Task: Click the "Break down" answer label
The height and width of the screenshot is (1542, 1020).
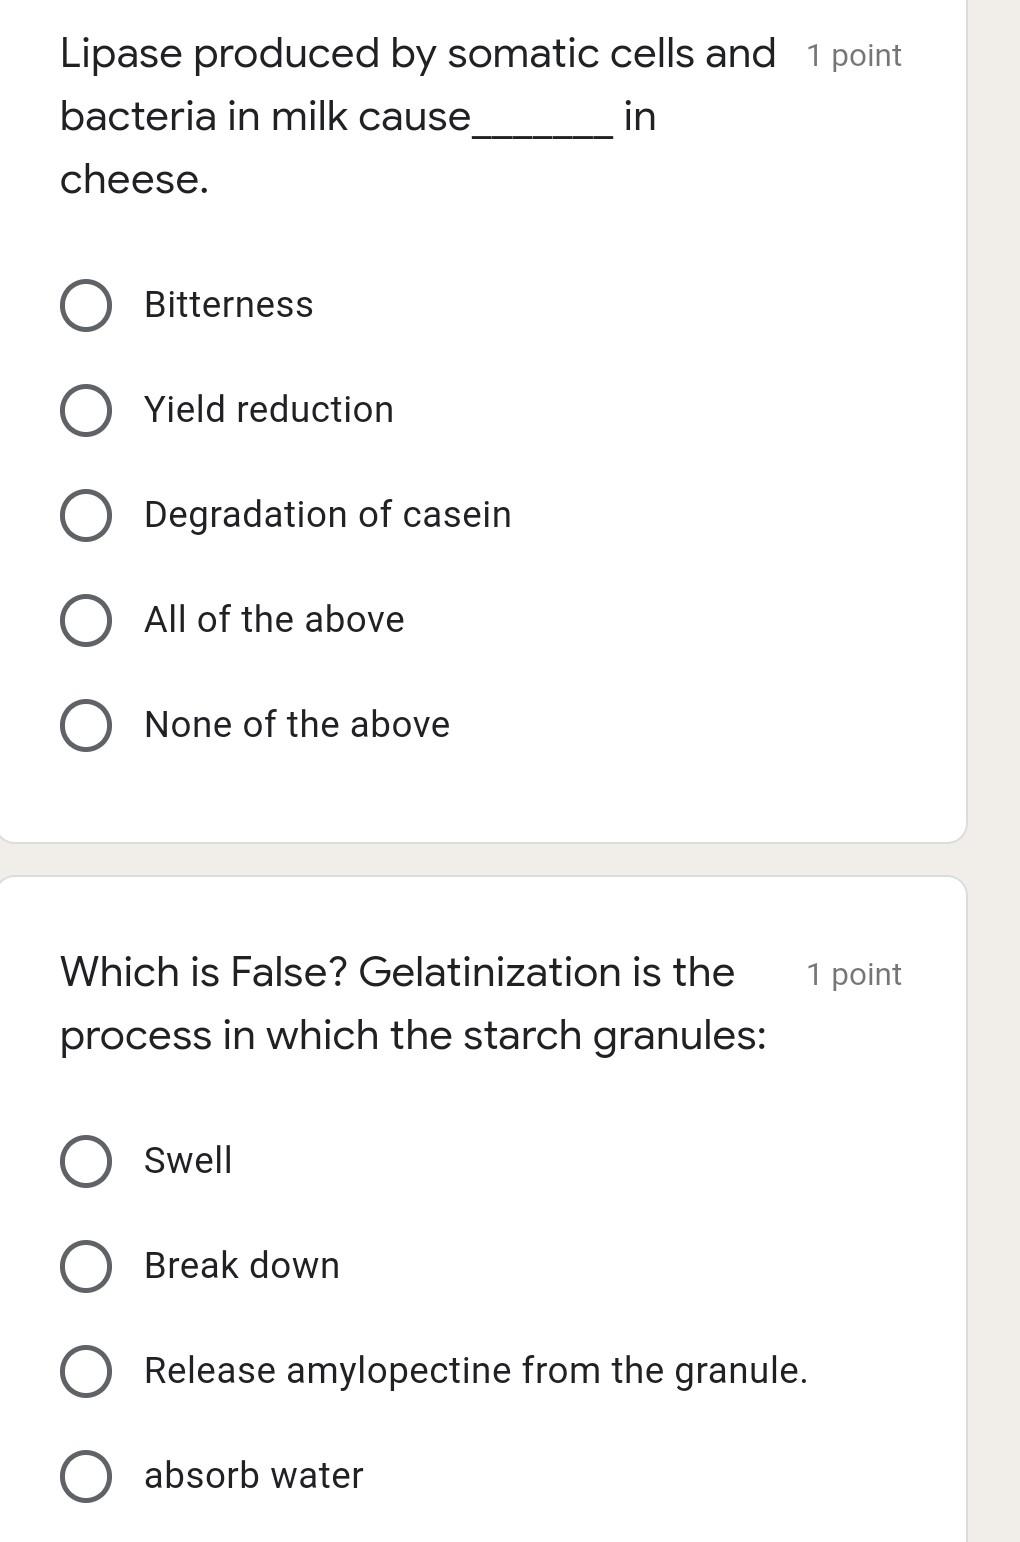Action: click(x=242, y=1266)
